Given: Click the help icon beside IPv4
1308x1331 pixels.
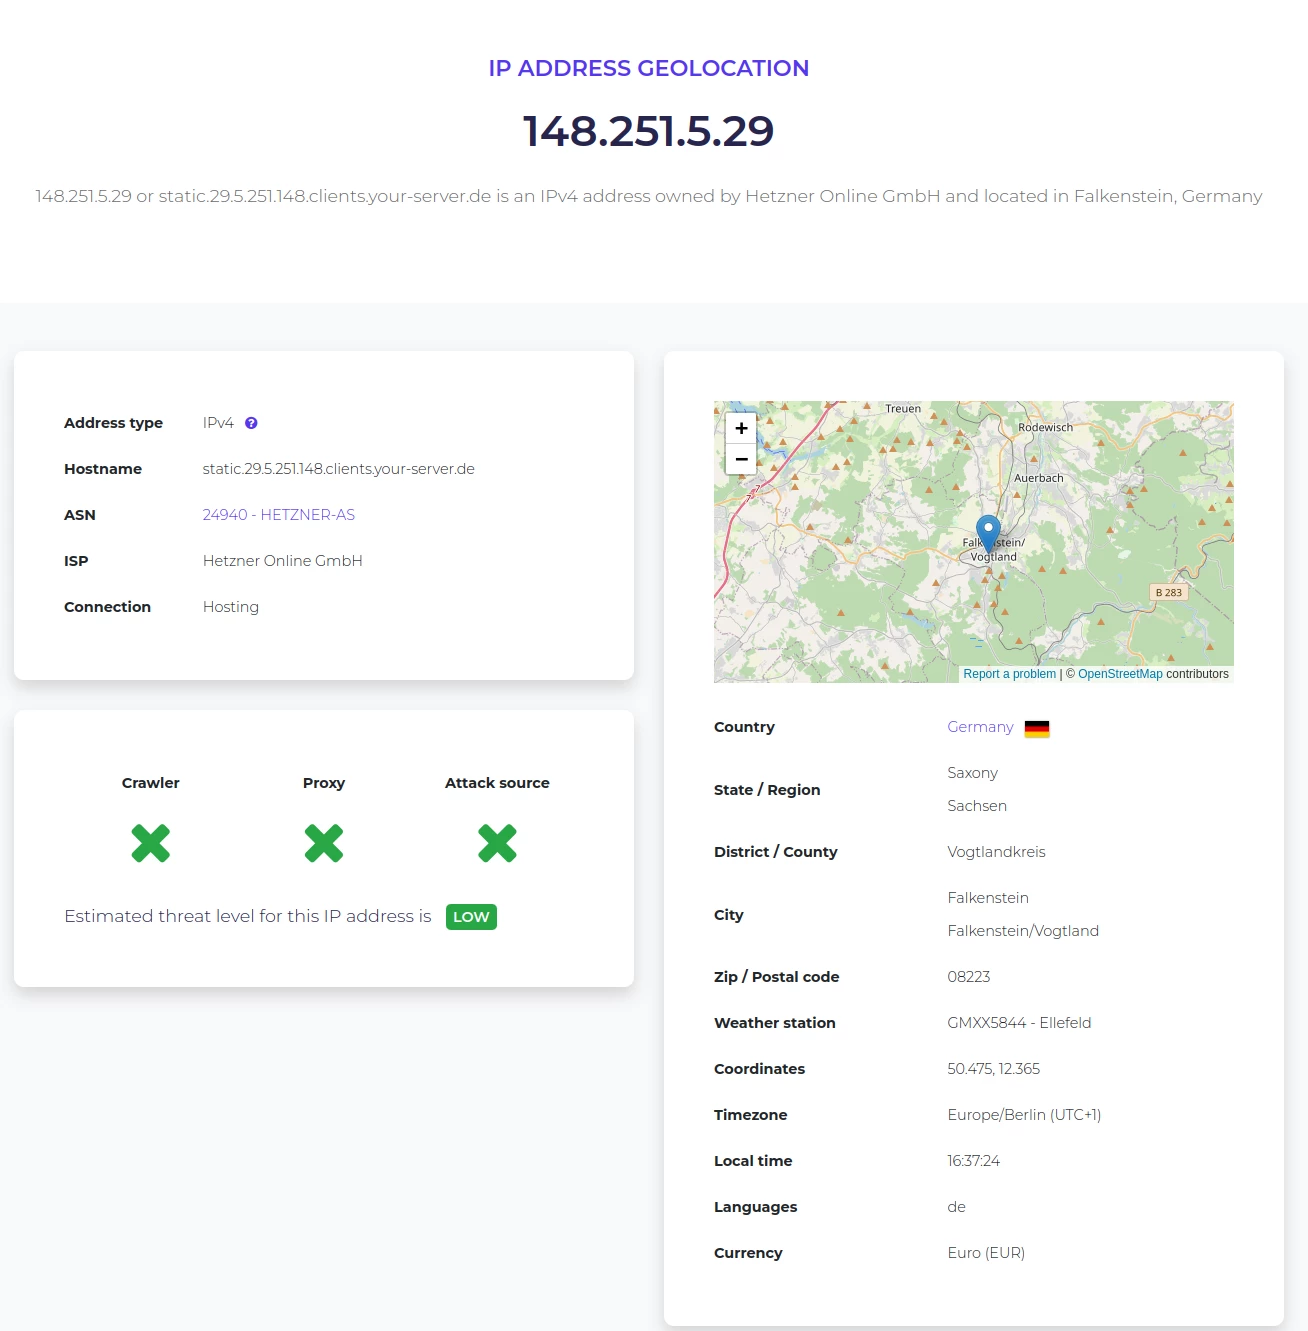Looking at the screenshot, I should (251, 423).
